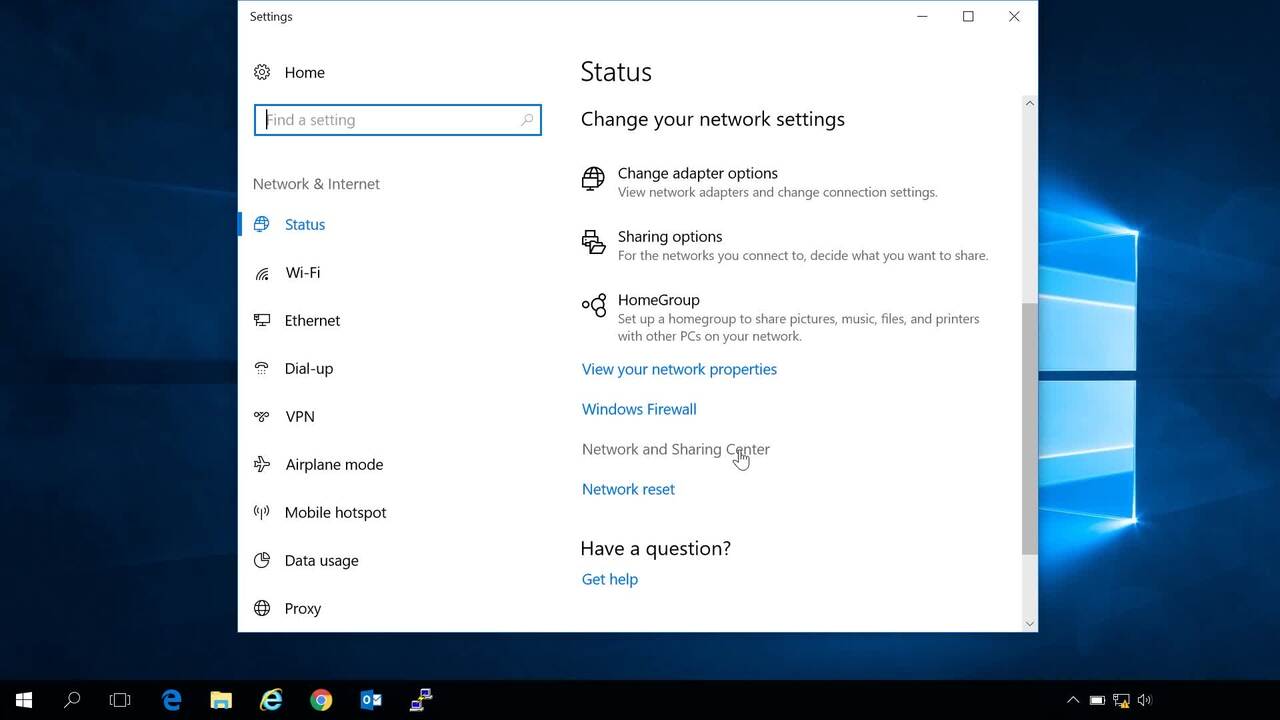Open Change adapter options
1280x720 pixels.
(697, 174)
